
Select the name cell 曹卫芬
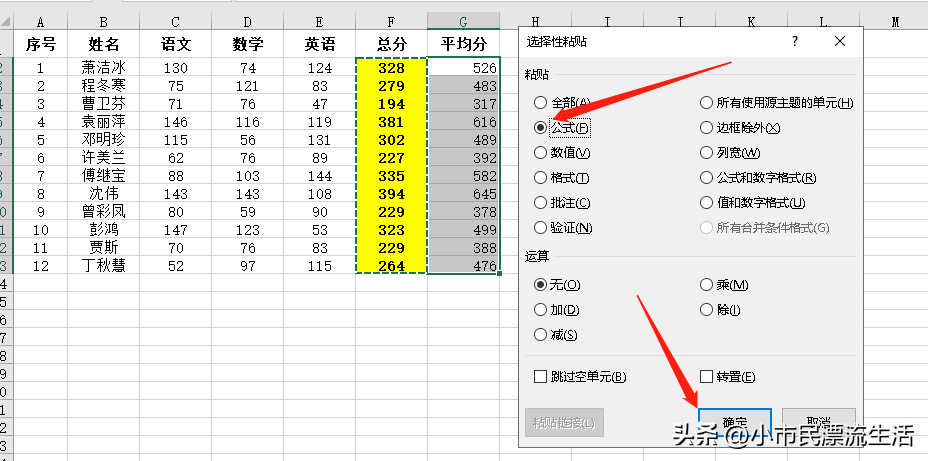click(104, 104)
